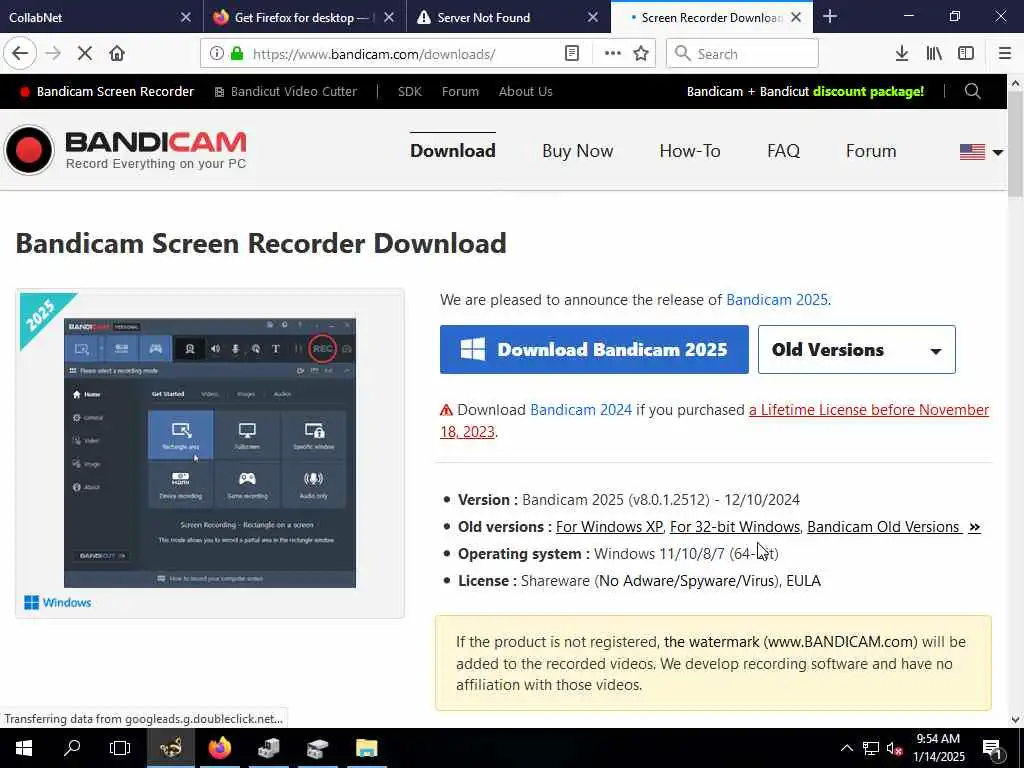
Task: Open the FAQ nav item
Action: (x=783, y=151)
